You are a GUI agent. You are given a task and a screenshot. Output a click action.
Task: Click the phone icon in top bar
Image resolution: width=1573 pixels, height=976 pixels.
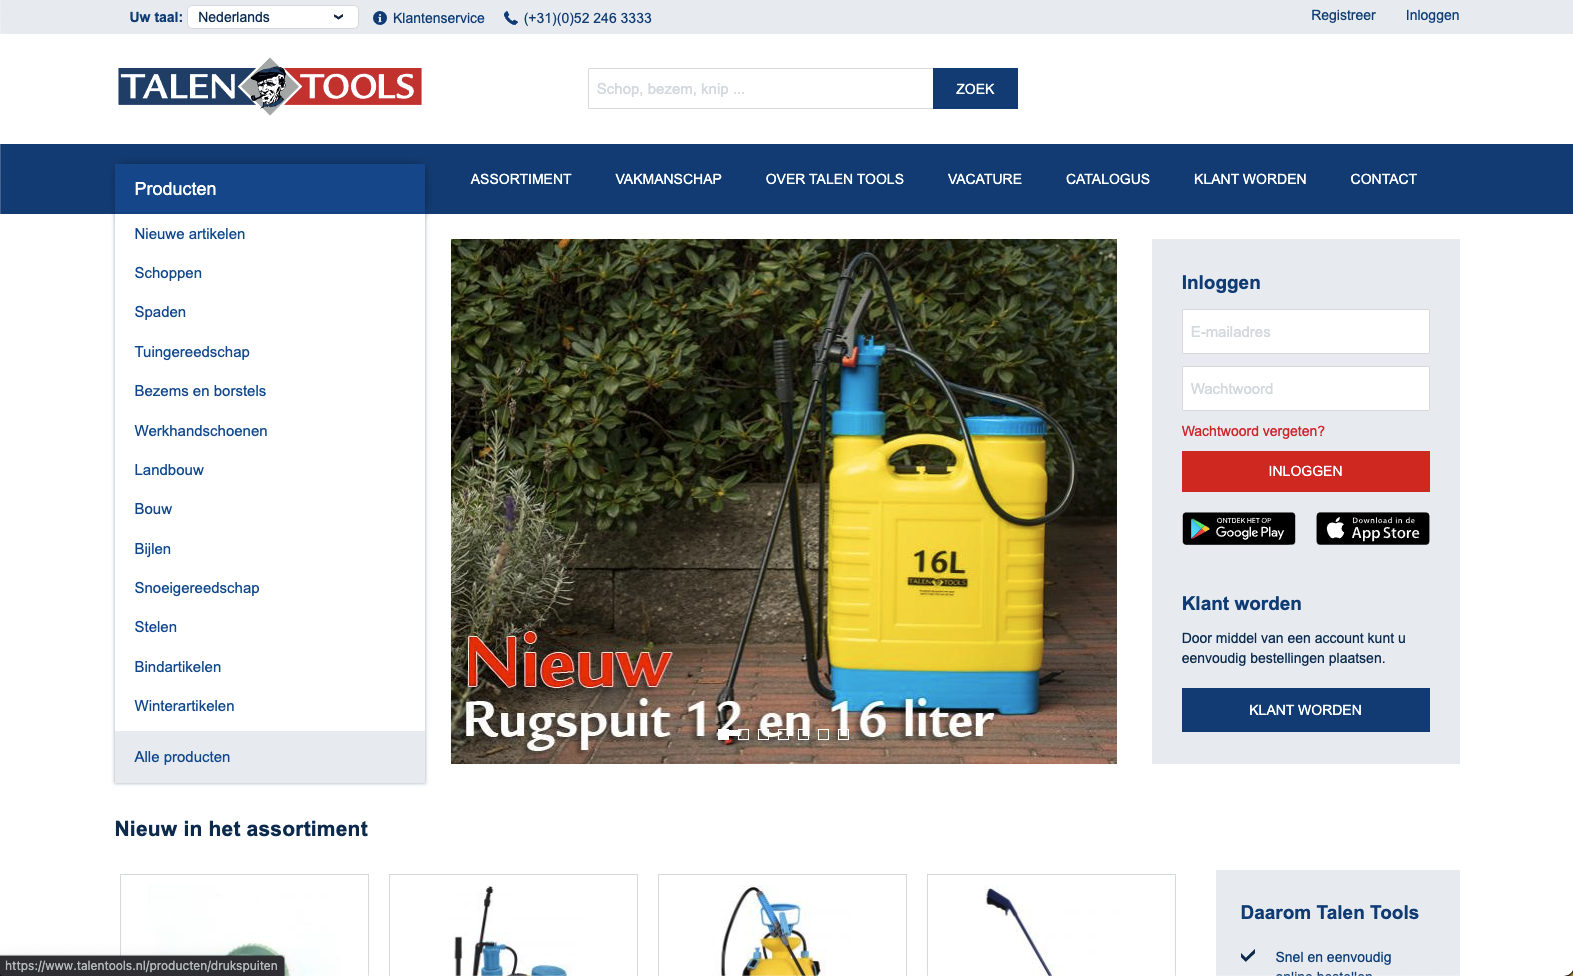coord(511,18)
